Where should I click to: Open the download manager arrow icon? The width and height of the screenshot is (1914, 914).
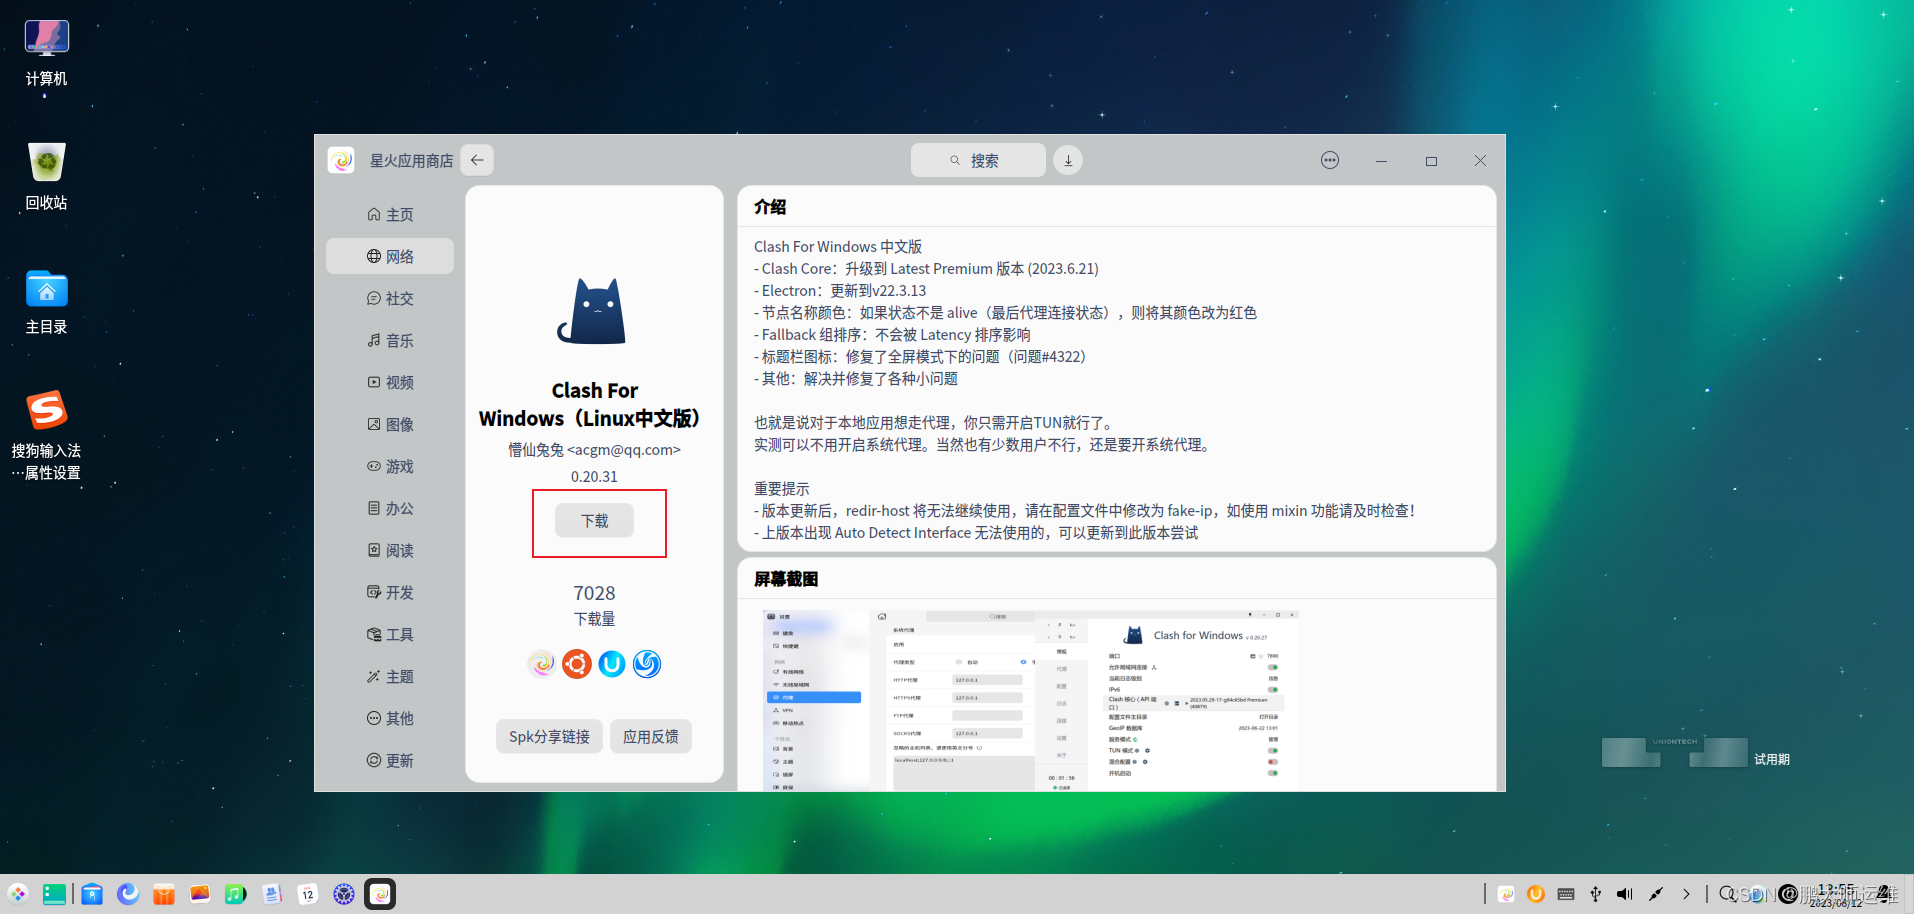pos(1068,160)
